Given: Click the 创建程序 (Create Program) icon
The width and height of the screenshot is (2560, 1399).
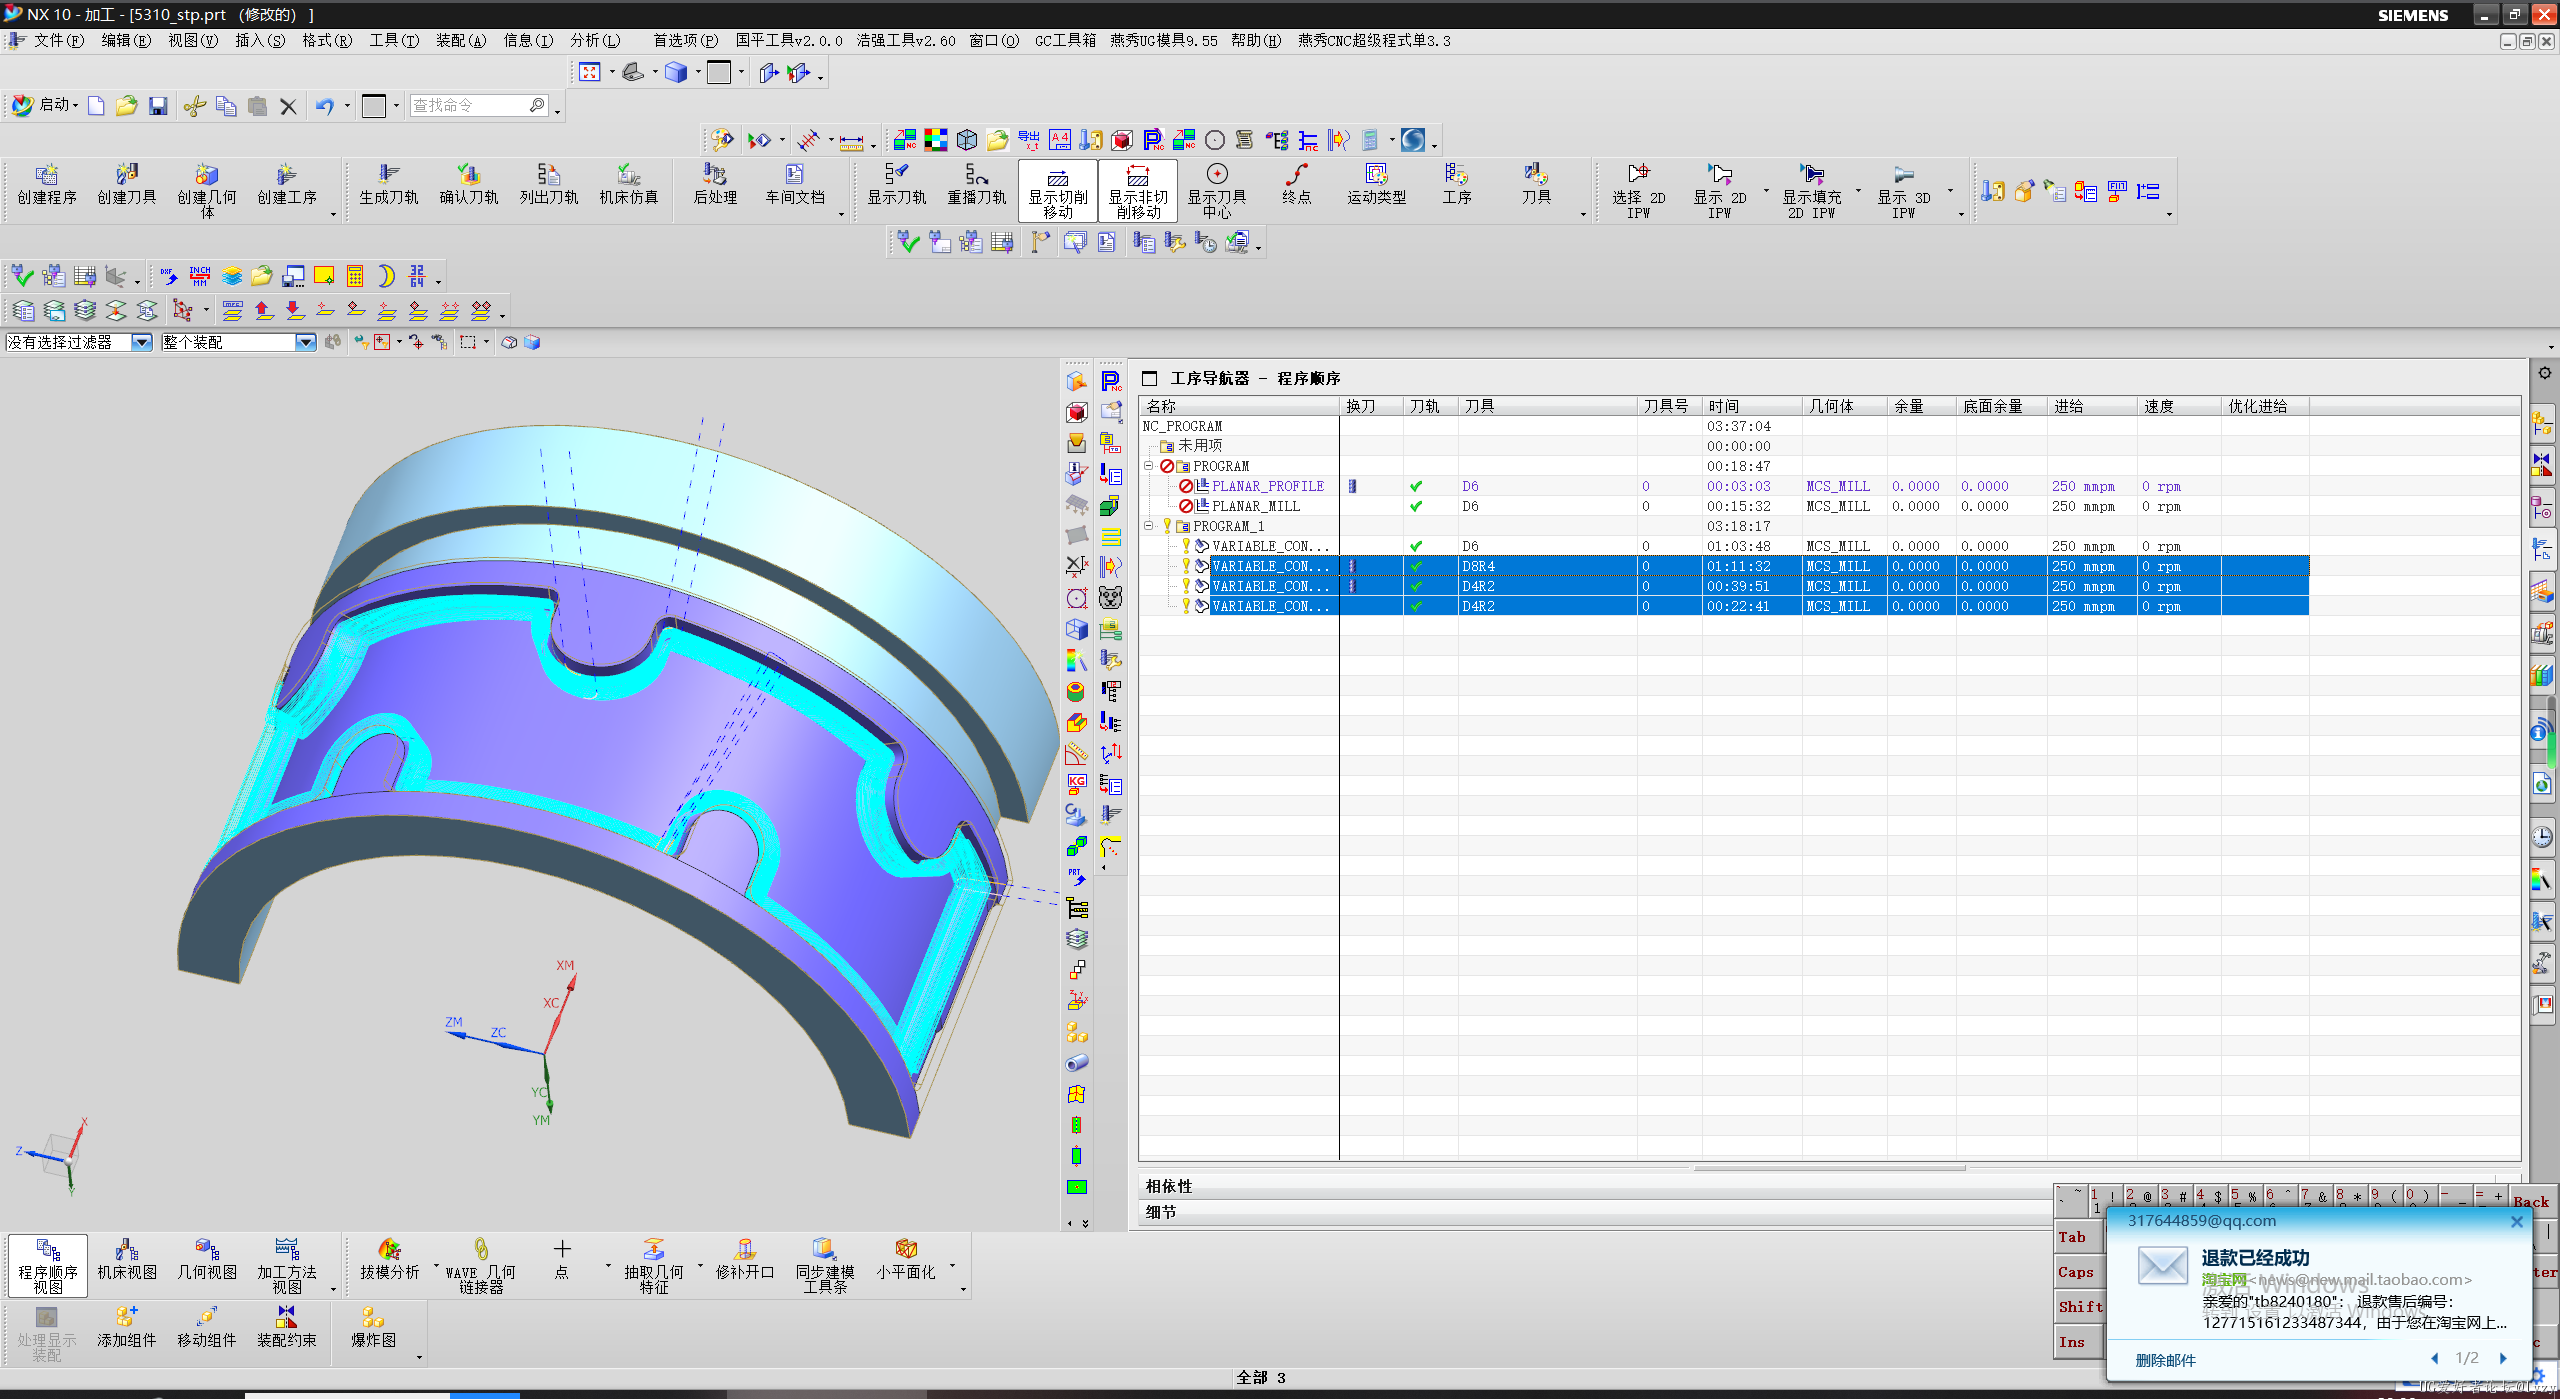Looking at the screenshot, I should click(47, 185).
